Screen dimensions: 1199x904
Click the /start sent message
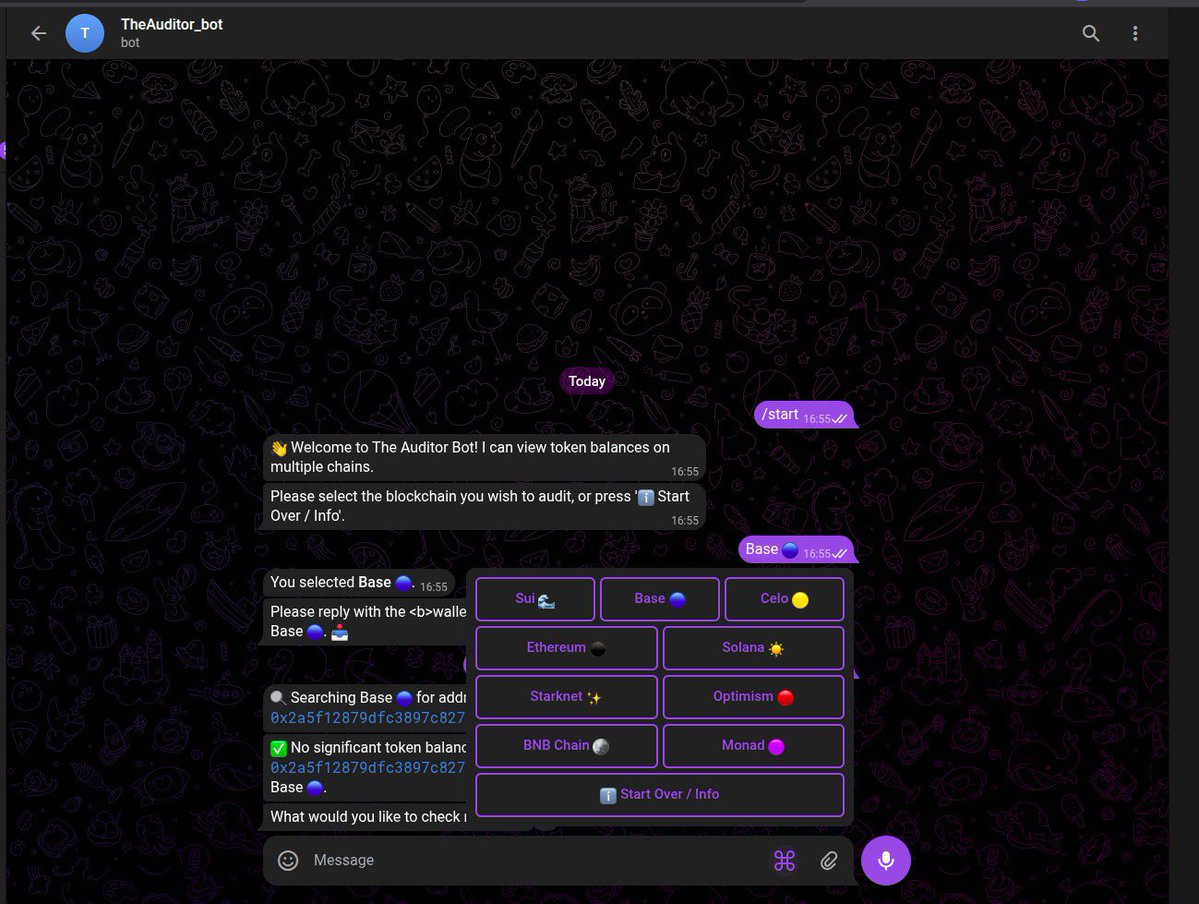804,415
